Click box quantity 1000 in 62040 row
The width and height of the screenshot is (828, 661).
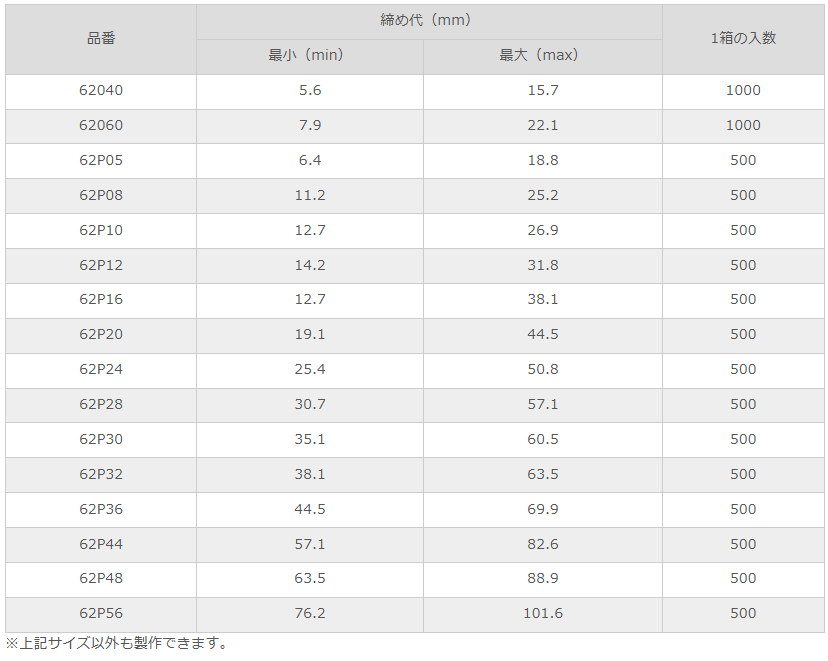743,90
